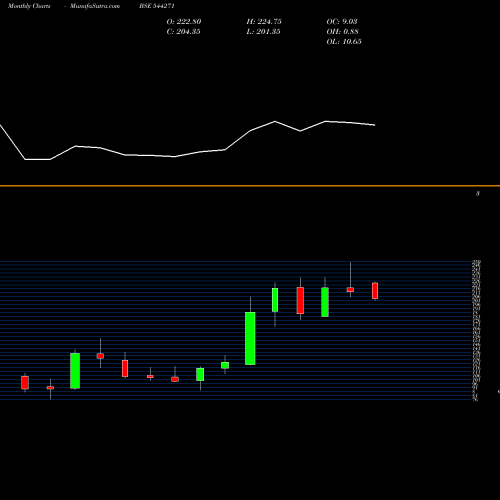Click the tallest green candlestick body
Screen dimensions: 500x500
coord(250,338)
